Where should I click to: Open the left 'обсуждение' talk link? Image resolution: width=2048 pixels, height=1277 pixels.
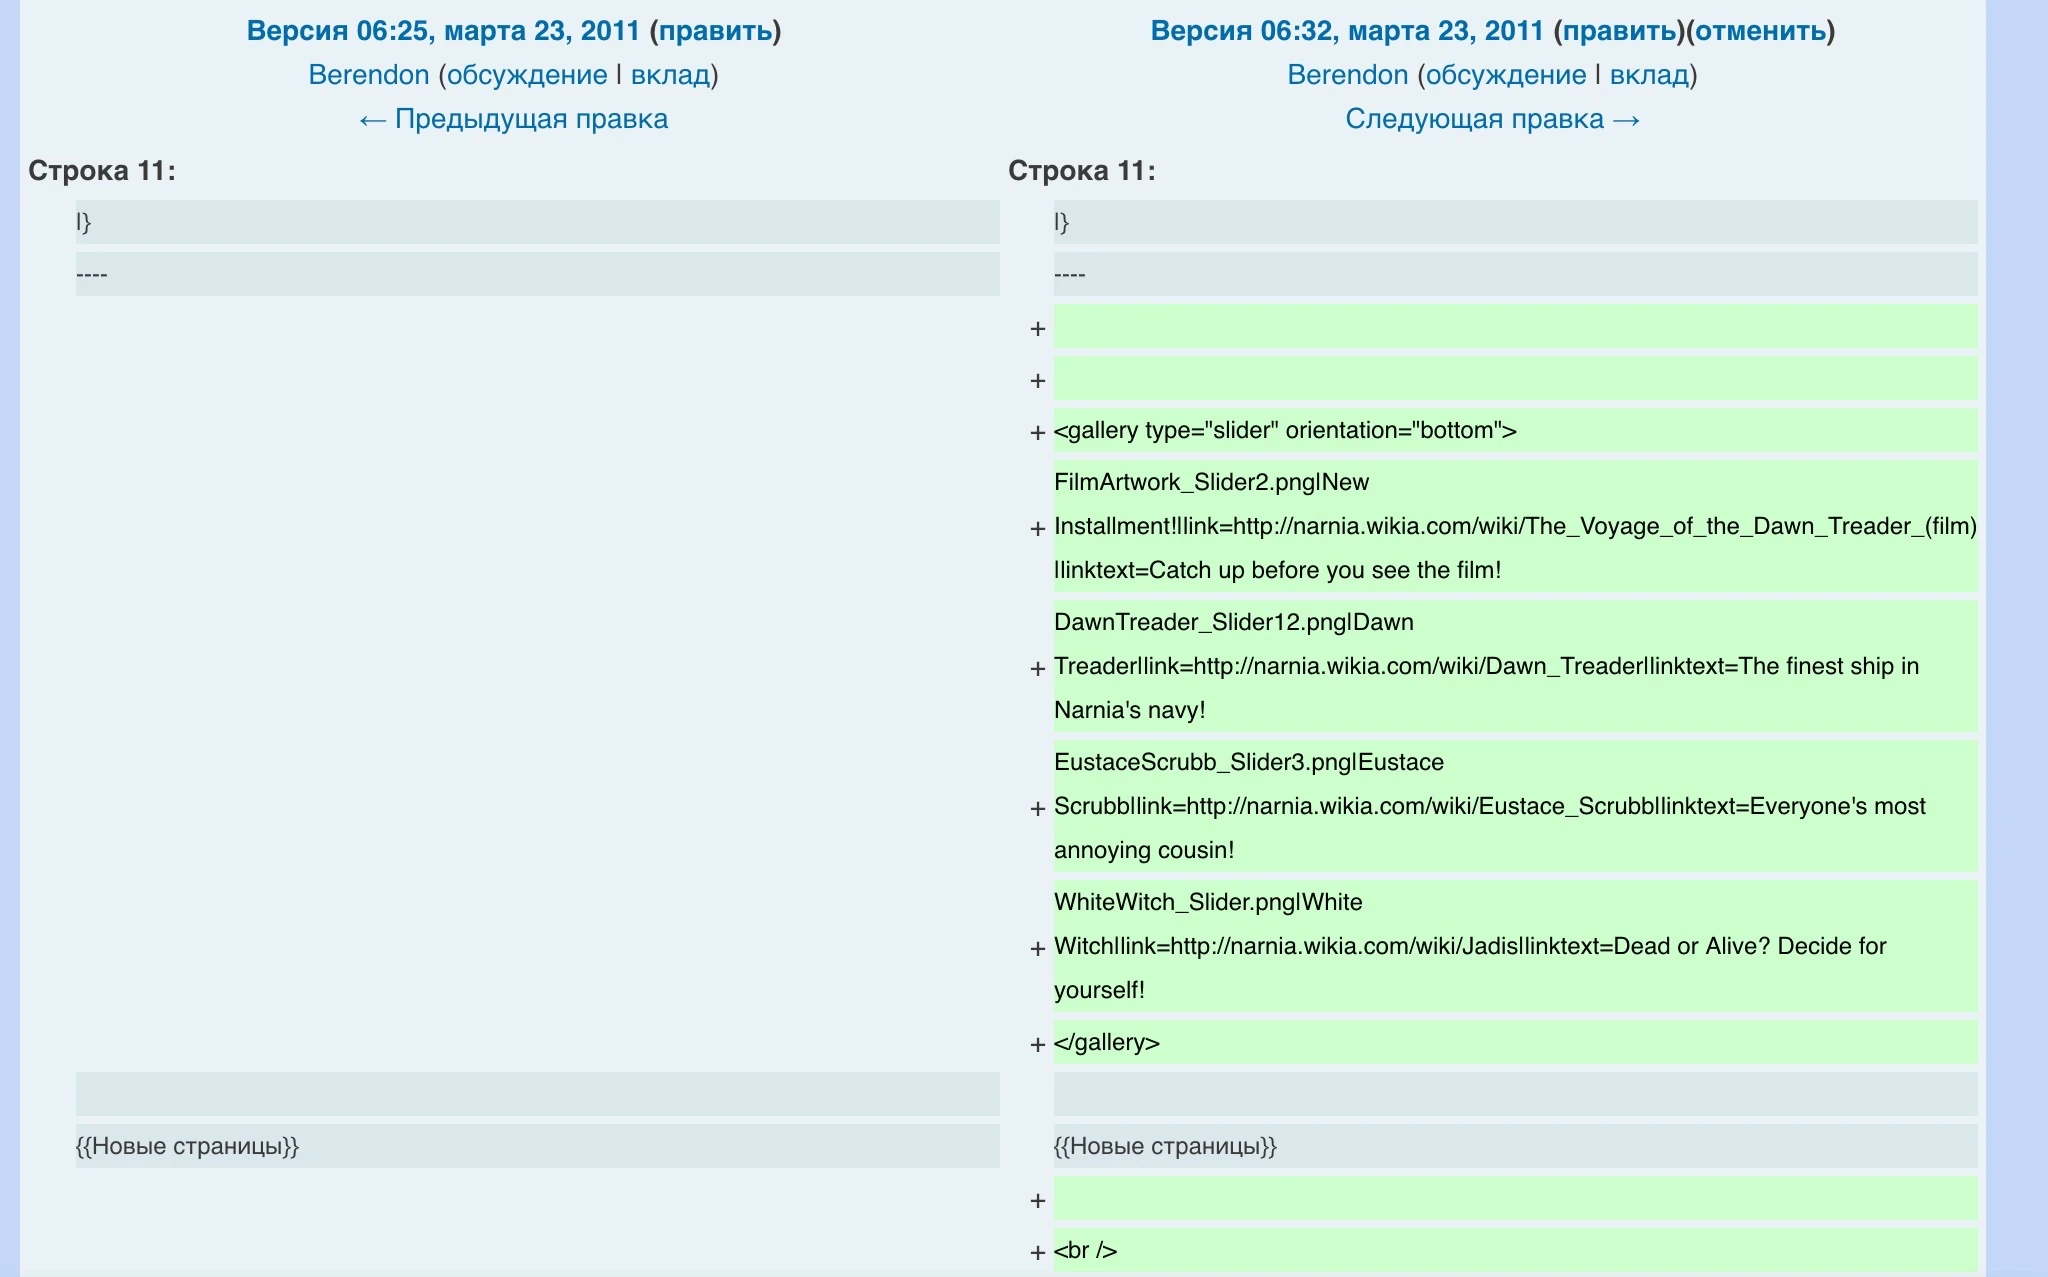point(527,75)
